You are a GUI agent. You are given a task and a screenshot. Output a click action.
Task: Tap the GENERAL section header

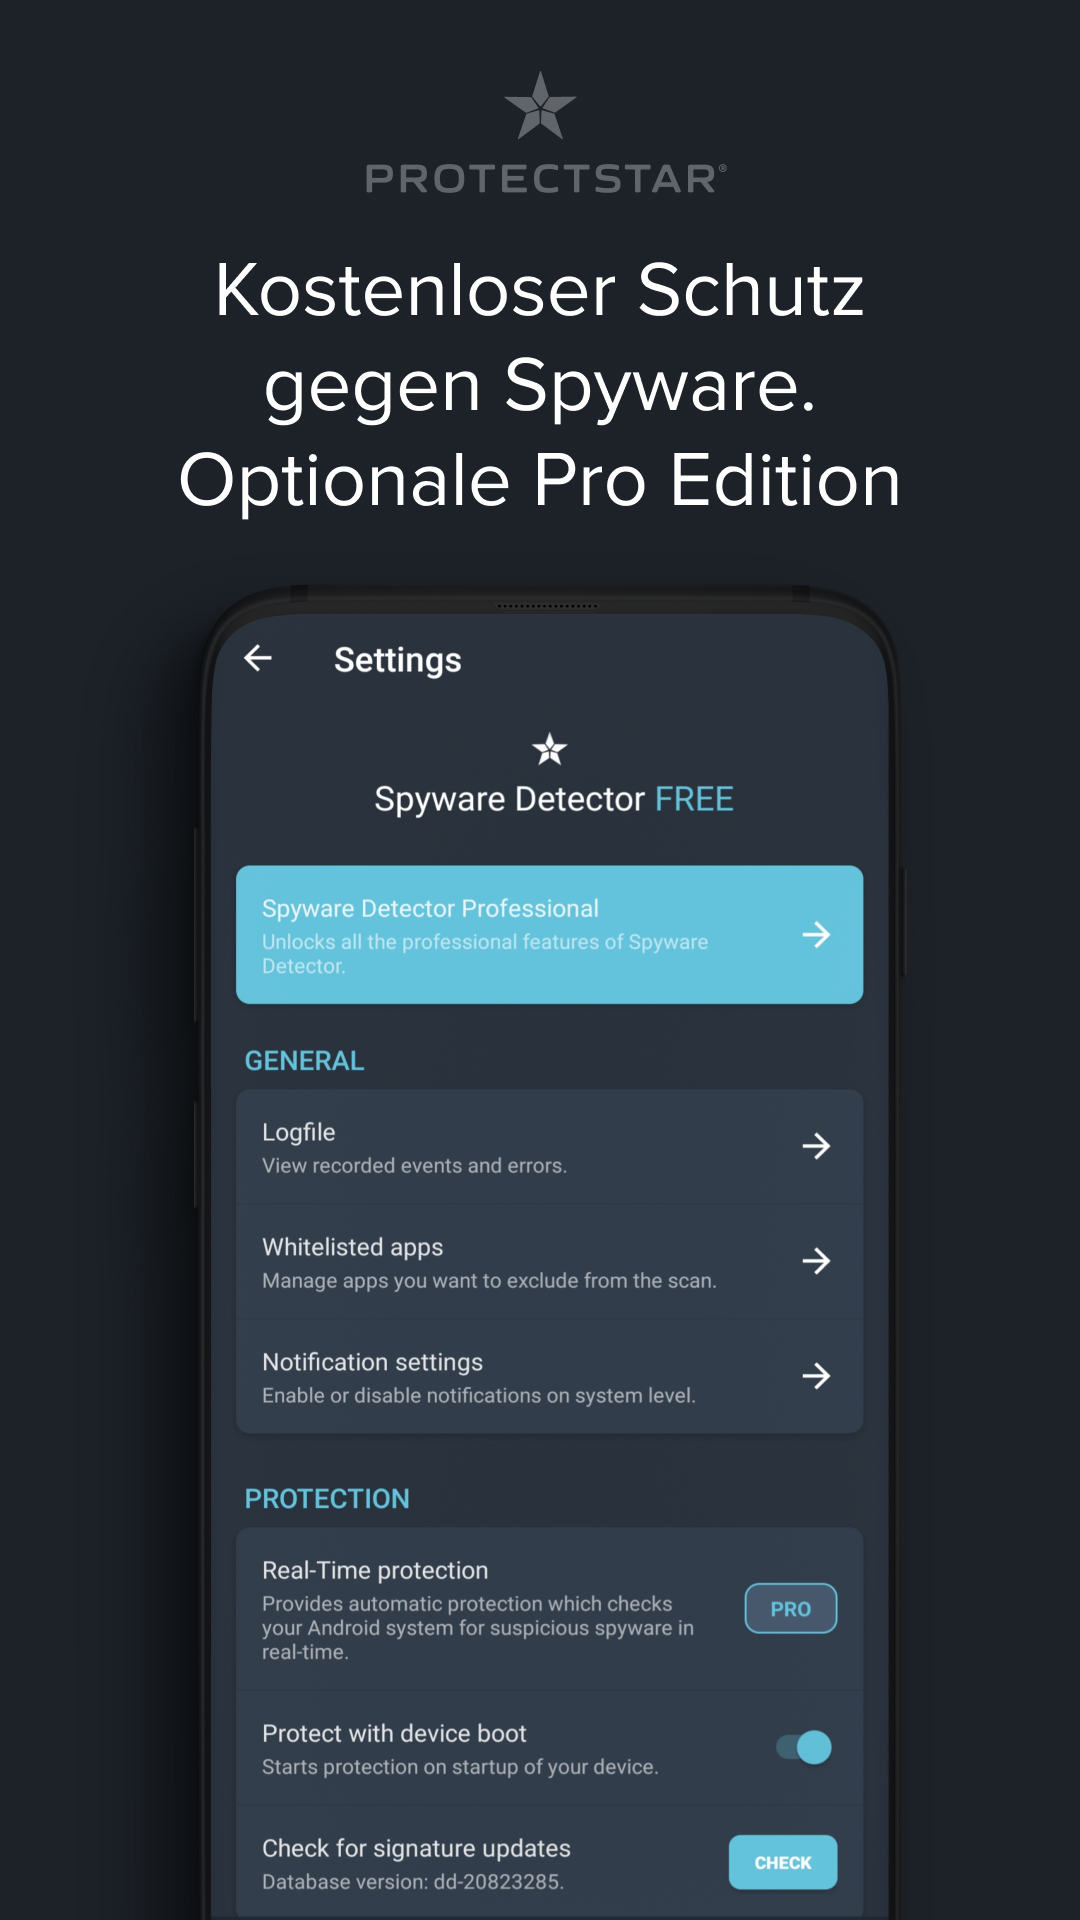coord(304,1061)
